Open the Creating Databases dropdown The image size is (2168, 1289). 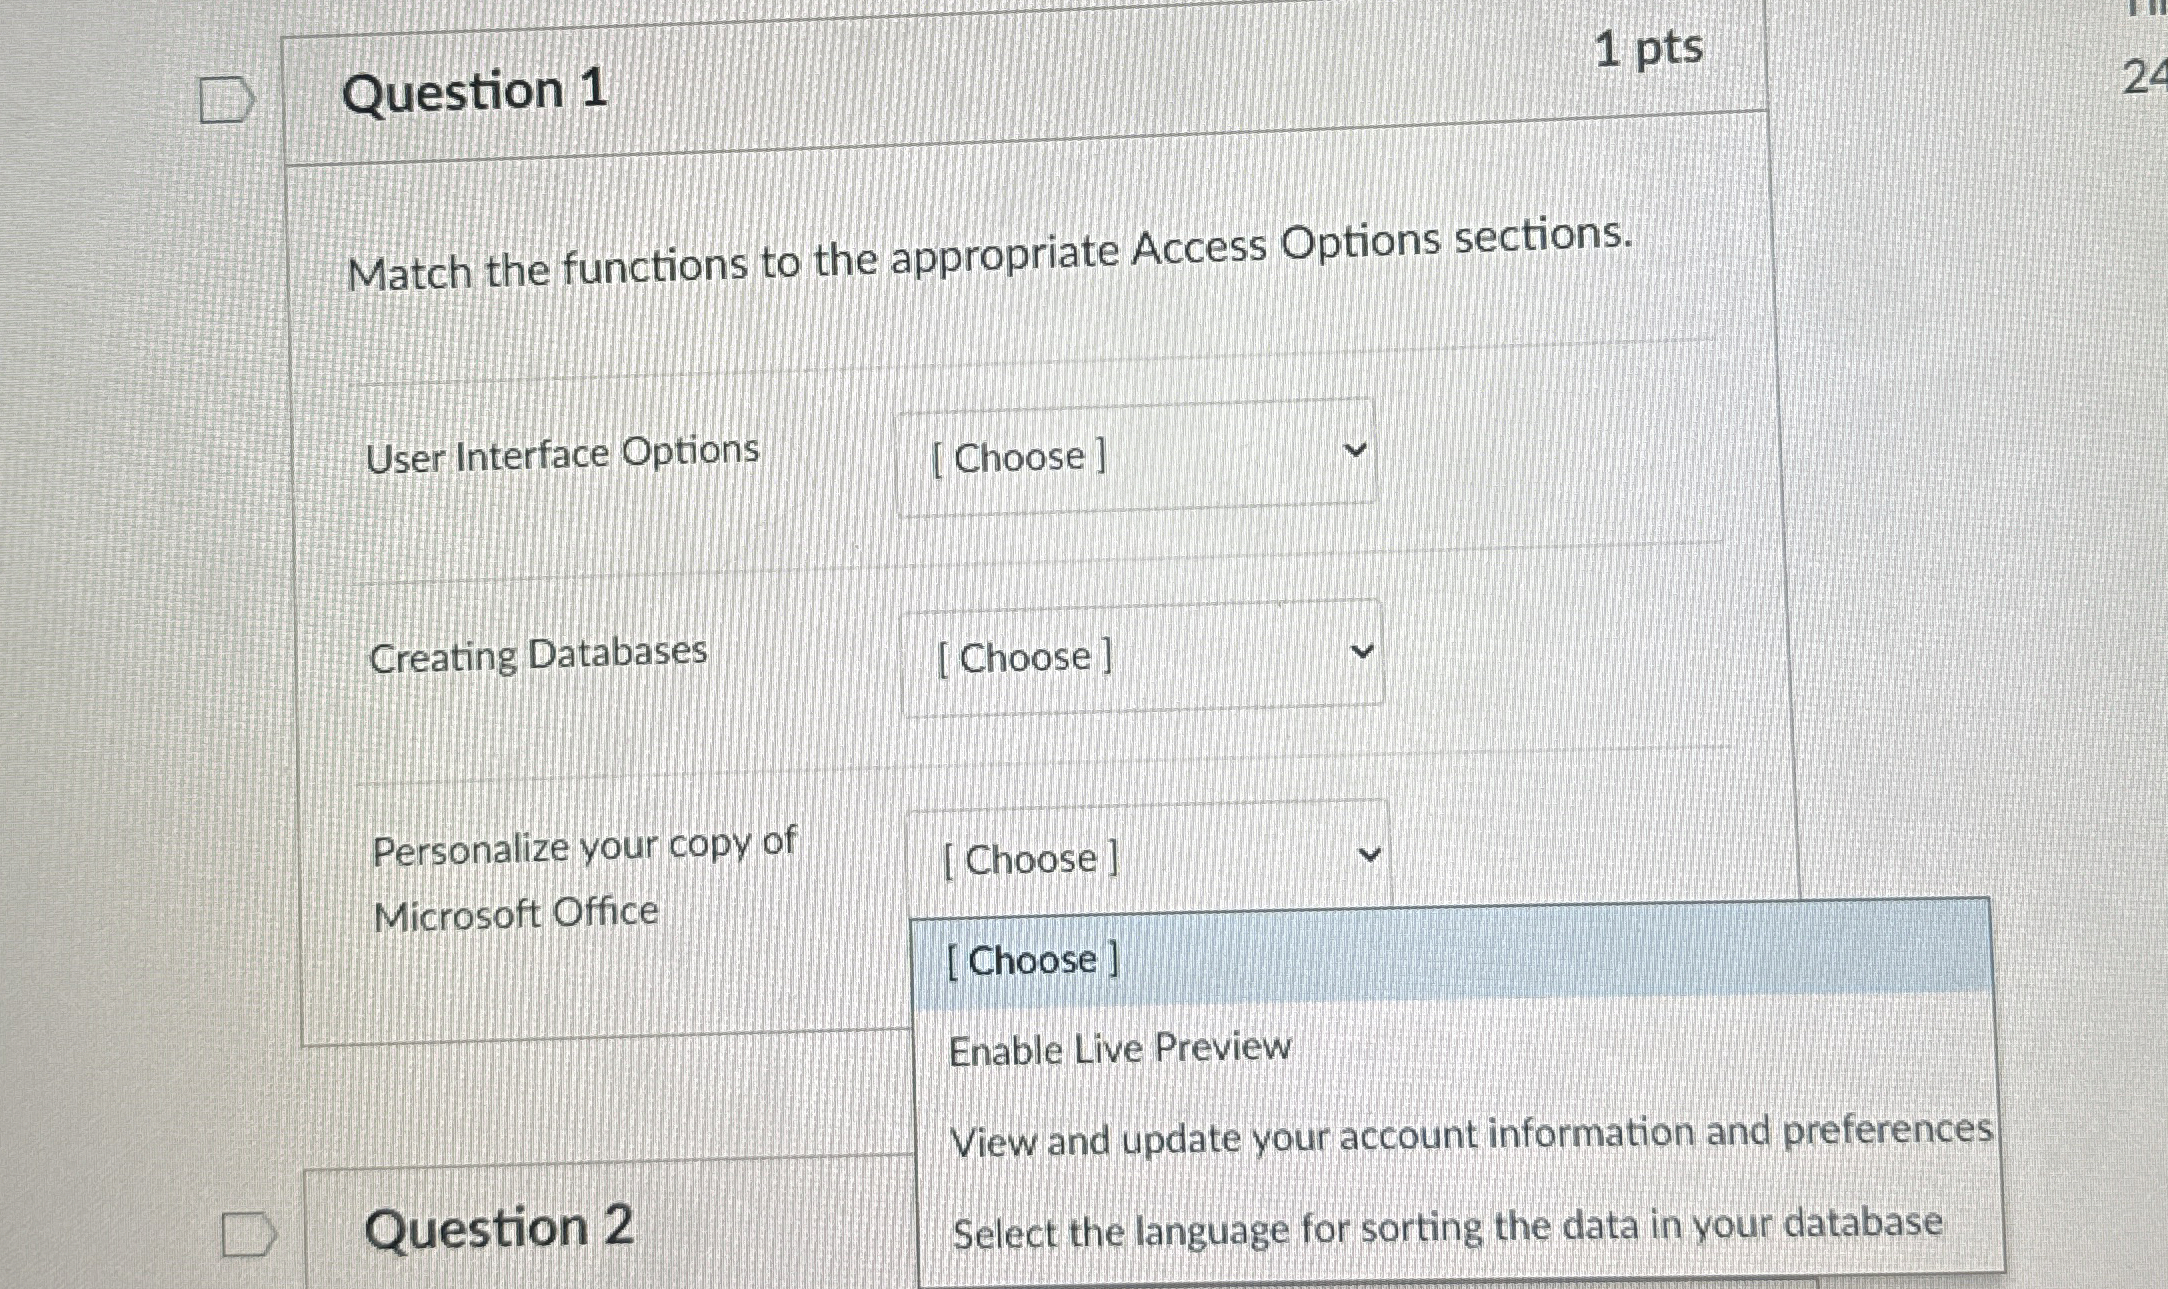(1140, 656)
